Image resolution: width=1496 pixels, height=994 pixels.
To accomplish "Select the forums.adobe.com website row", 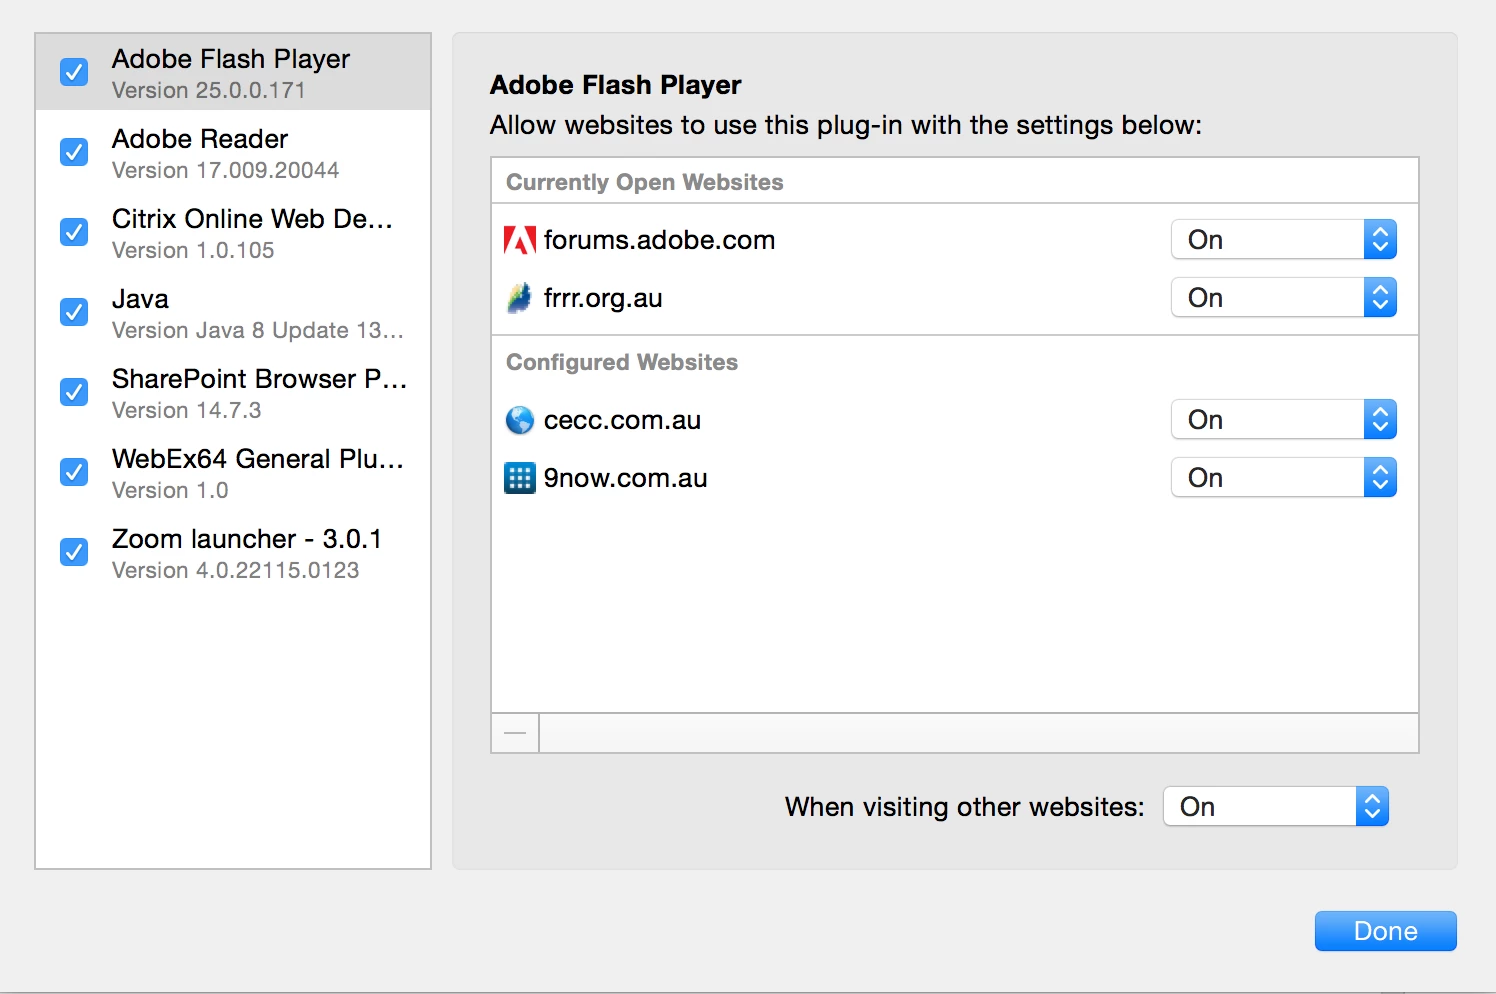I will pos(955,240).
